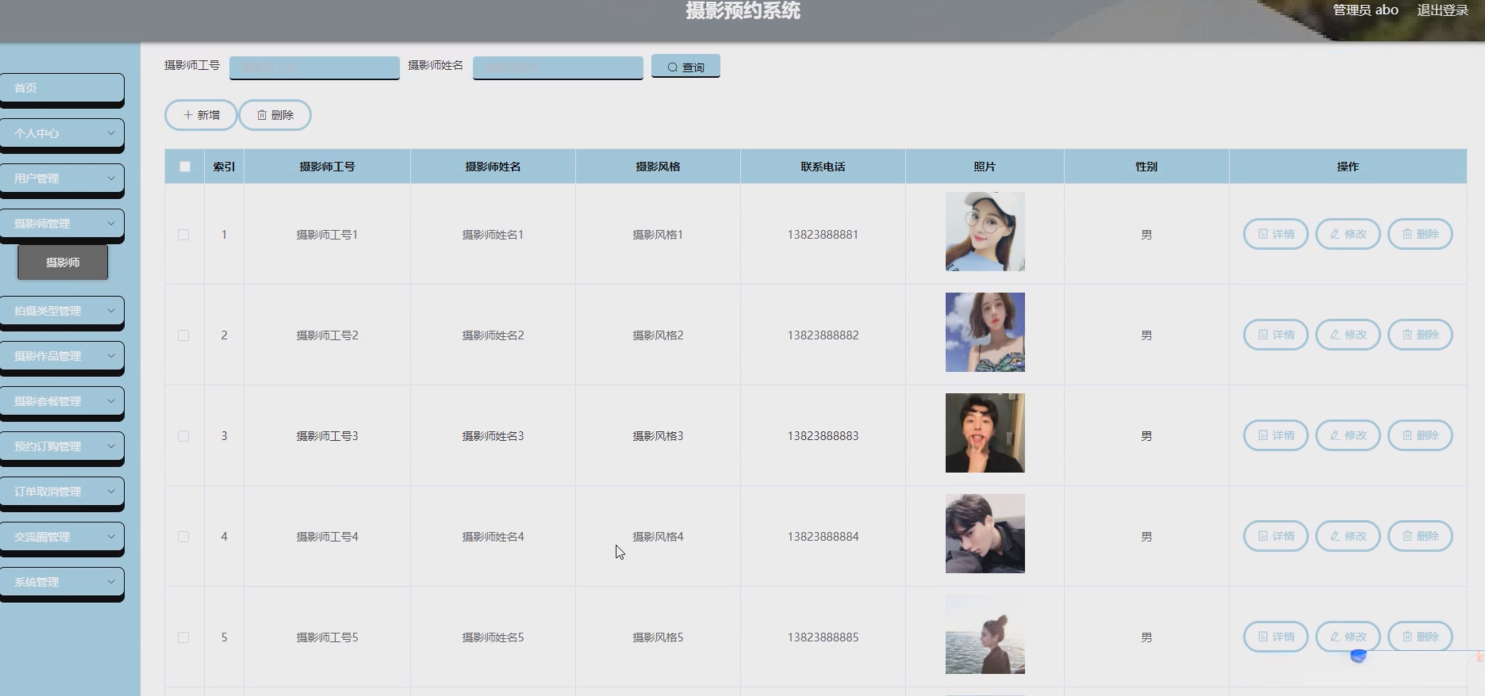Check the checkbox for row index 4
This screenshot has width=1485, height=696.
click(x=183, y=537)
